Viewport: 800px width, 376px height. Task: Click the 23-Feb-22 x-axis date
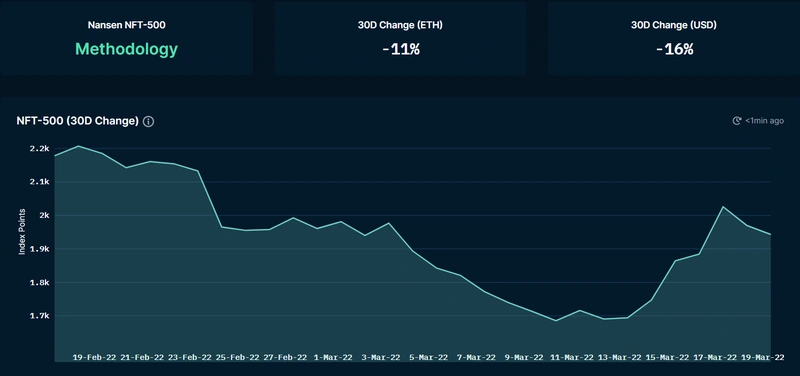pyautogui.click(x=190, y=358)
